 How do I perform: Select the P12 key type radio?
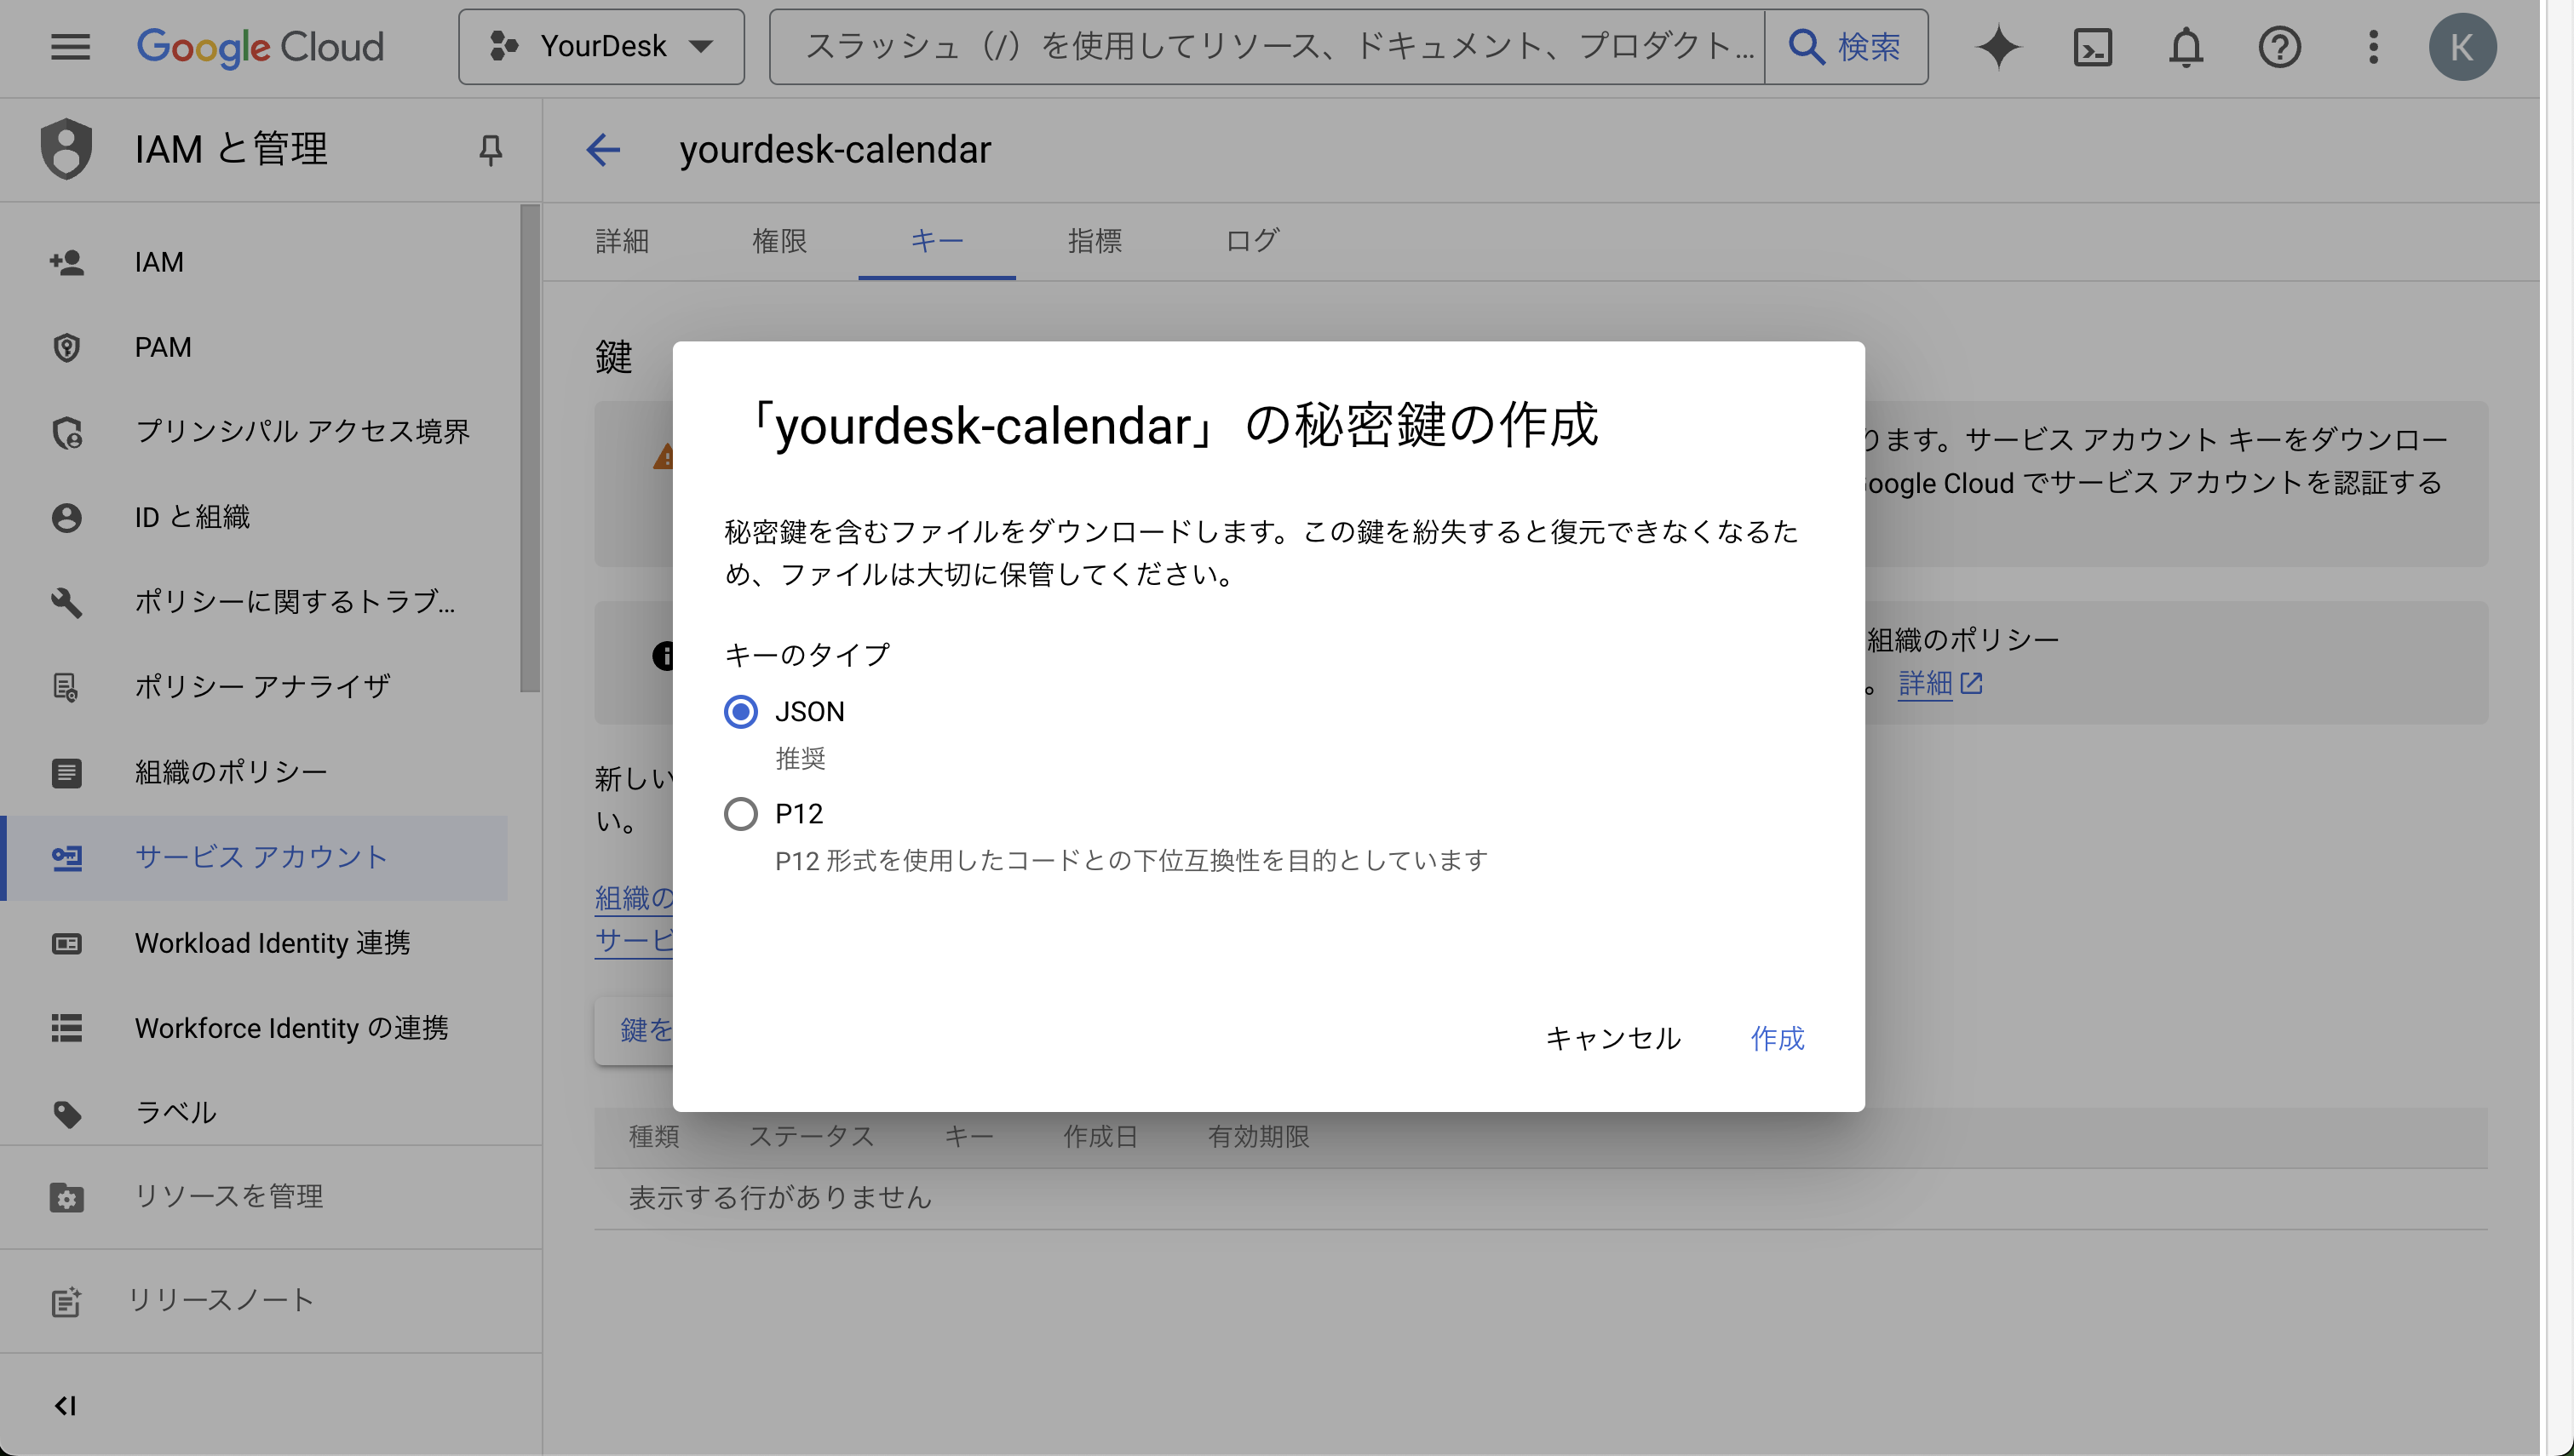pos(740,814)
